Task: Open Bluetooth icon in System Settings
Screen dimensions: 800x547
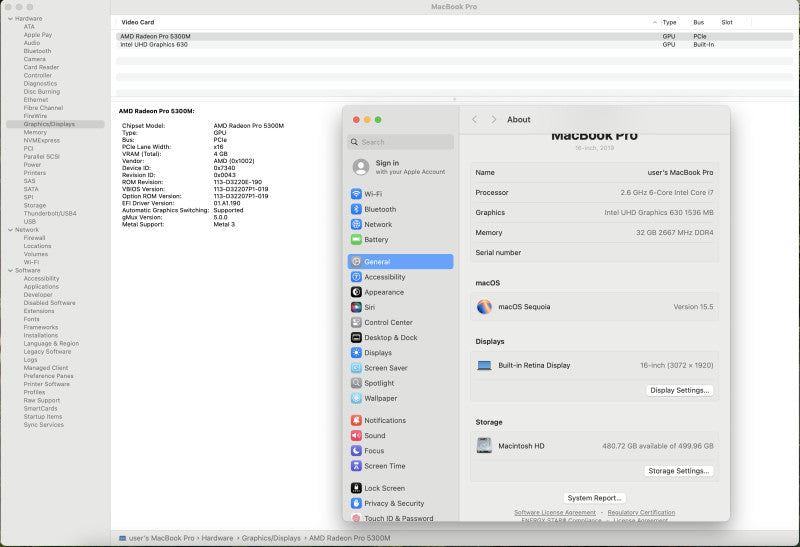Action: tap(356, 209)
